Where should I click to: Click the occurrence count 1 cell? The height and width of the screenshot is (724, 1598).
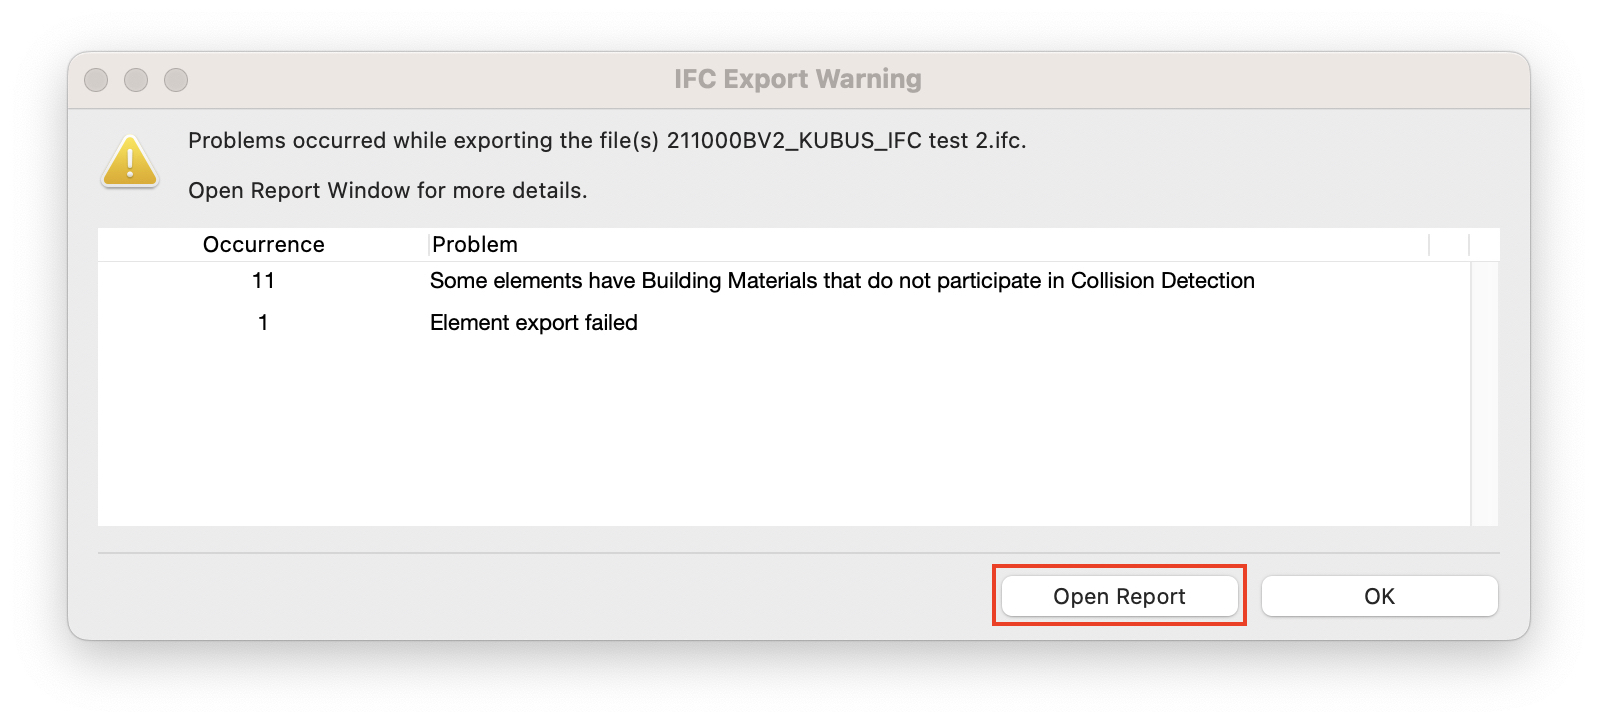(263, 323)
